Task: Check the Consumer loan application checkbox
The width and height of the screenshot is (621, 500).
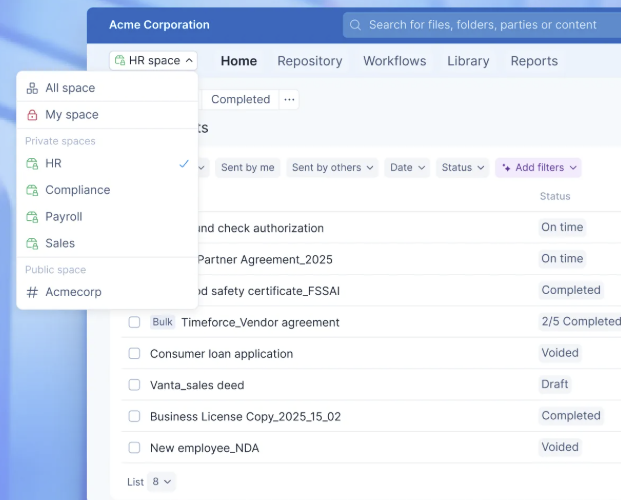Action: point(134,353)
